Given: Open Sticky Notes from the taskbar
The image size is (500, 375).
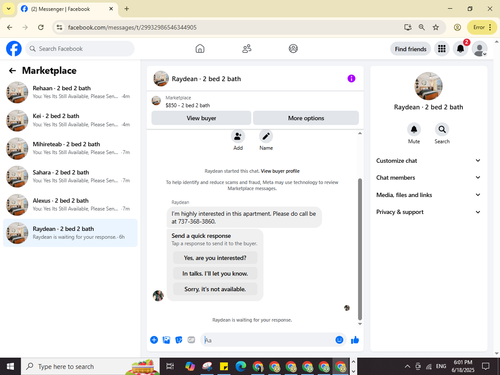Looking at the screenshot, I should [x=224, y=366].
